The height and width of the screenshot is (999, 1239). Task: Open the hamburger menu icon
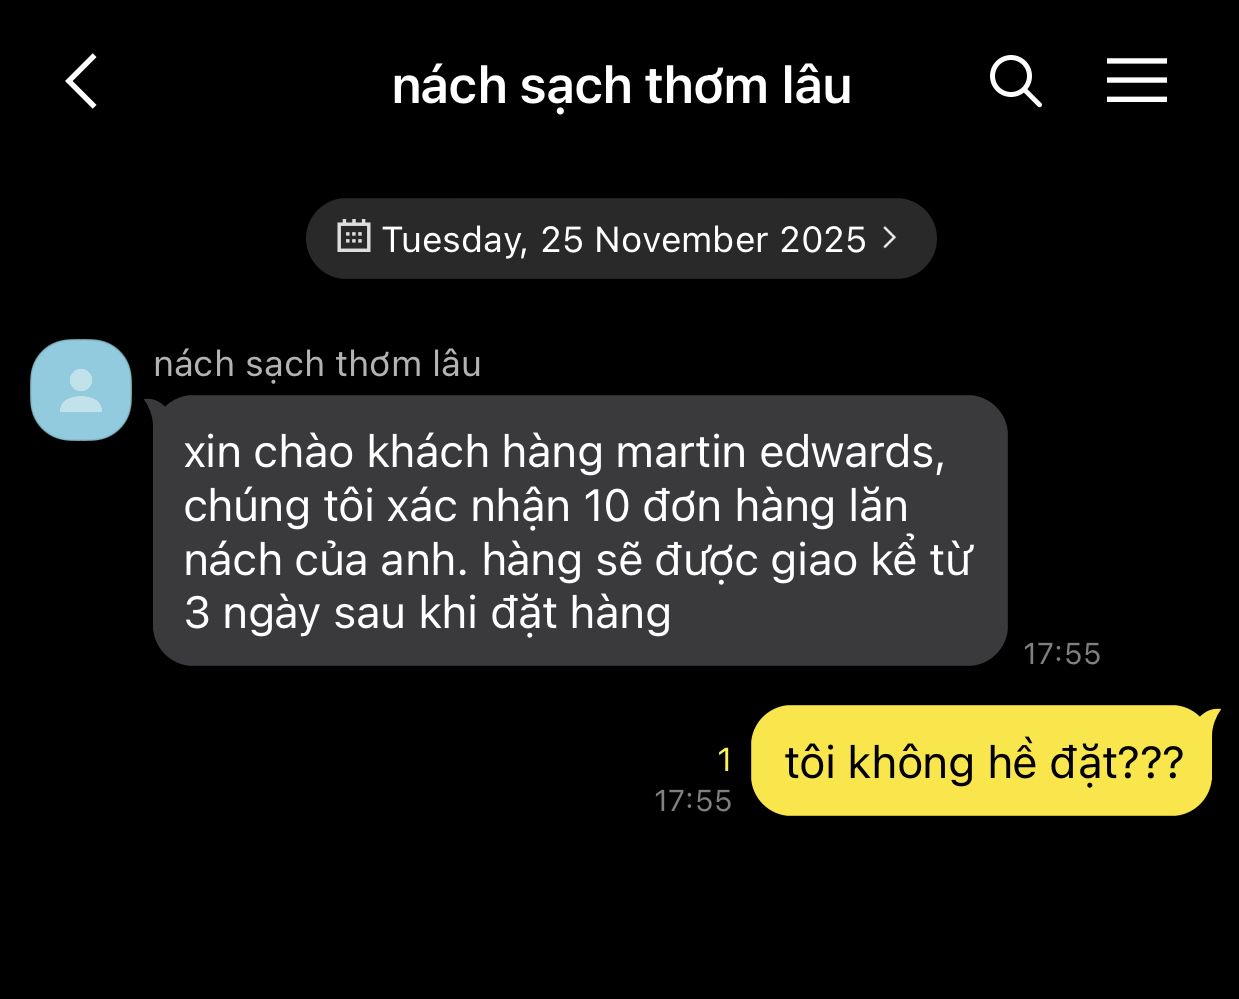[x=1137, y=80]
